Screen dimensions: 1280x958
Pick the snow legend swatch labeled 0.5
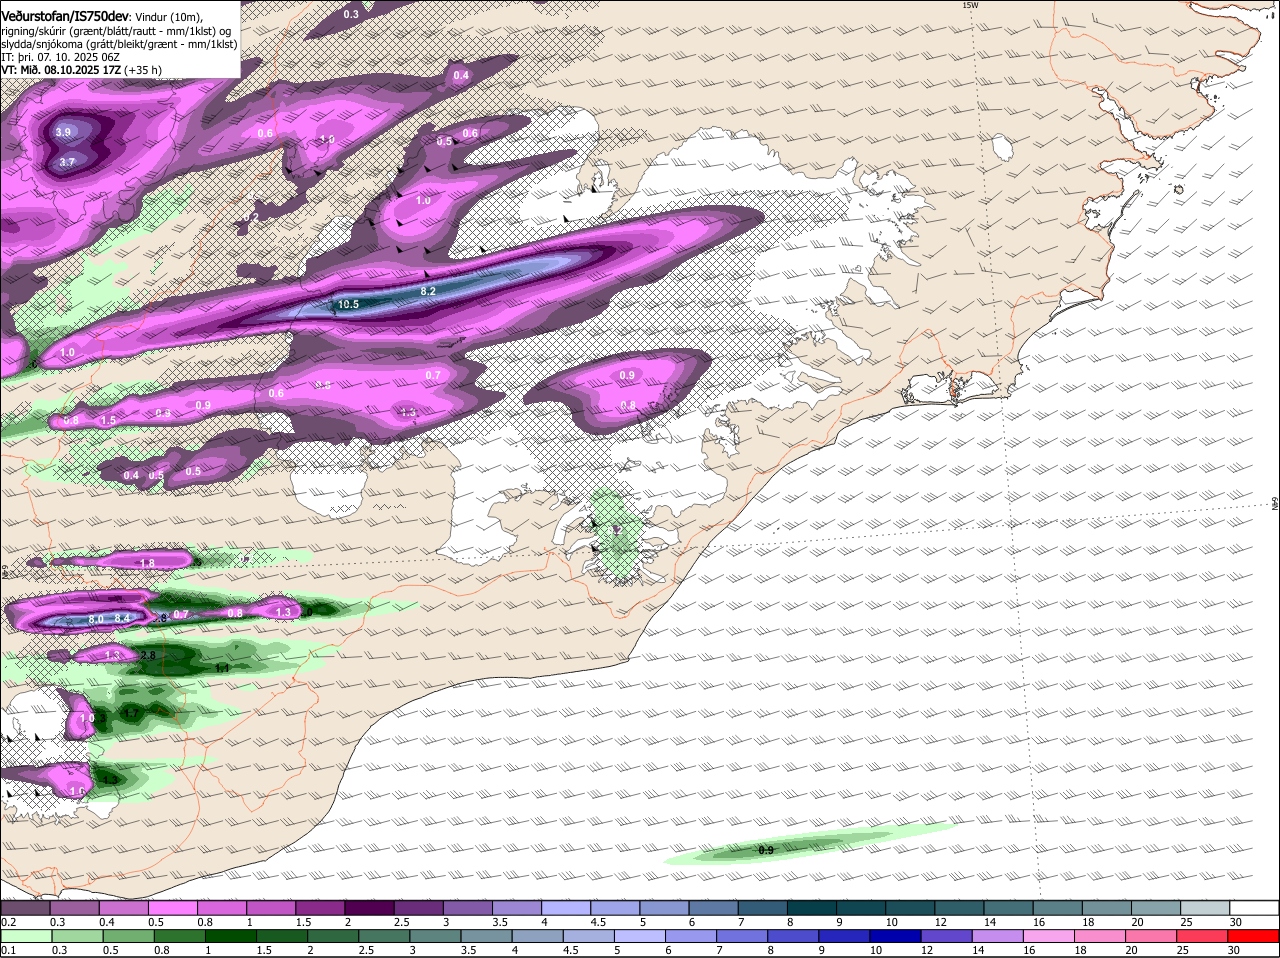click(x=172, y=907)
